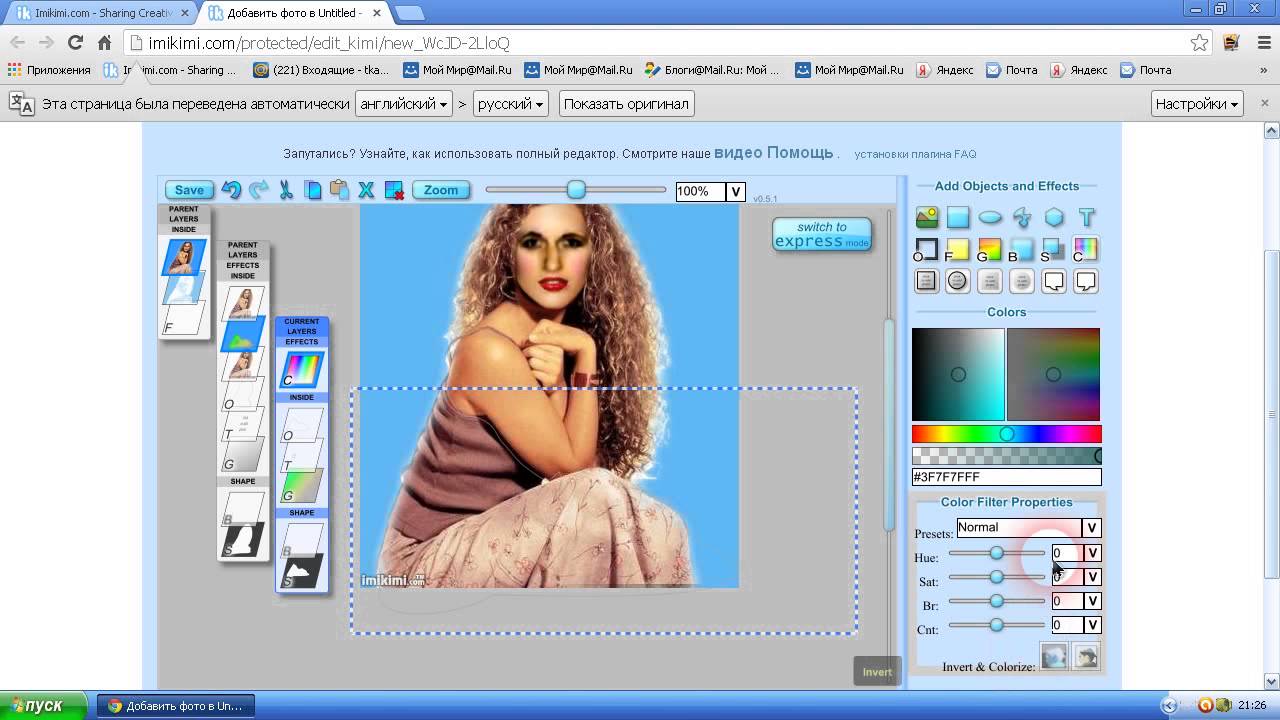Copy the selected layer
Viewport: 1280px width, 720px height.
pyautogui.click(x=313, y=190)
